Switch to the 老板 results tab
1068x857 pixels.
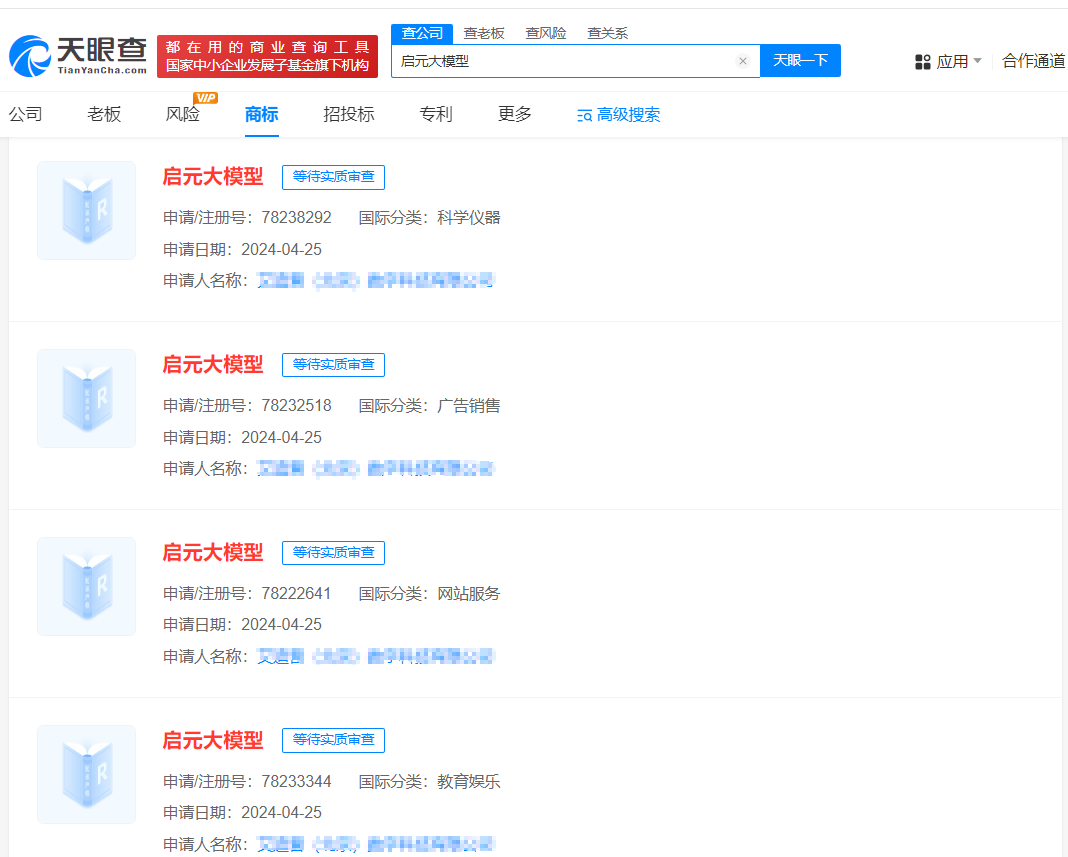click(x=104, y=114)
